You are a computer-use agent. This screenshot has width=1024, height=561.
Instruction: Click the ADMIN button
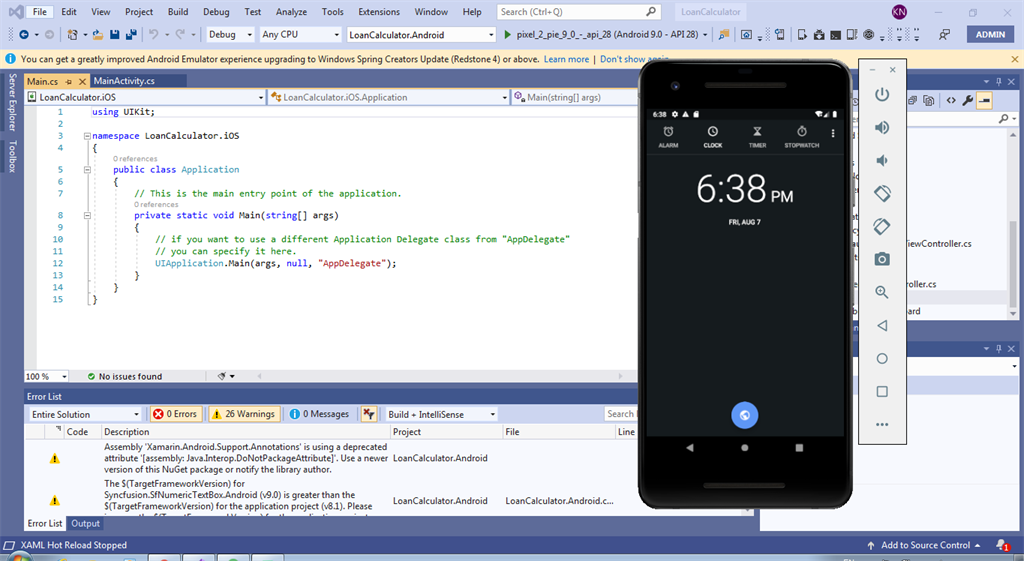tap(990, 35)
